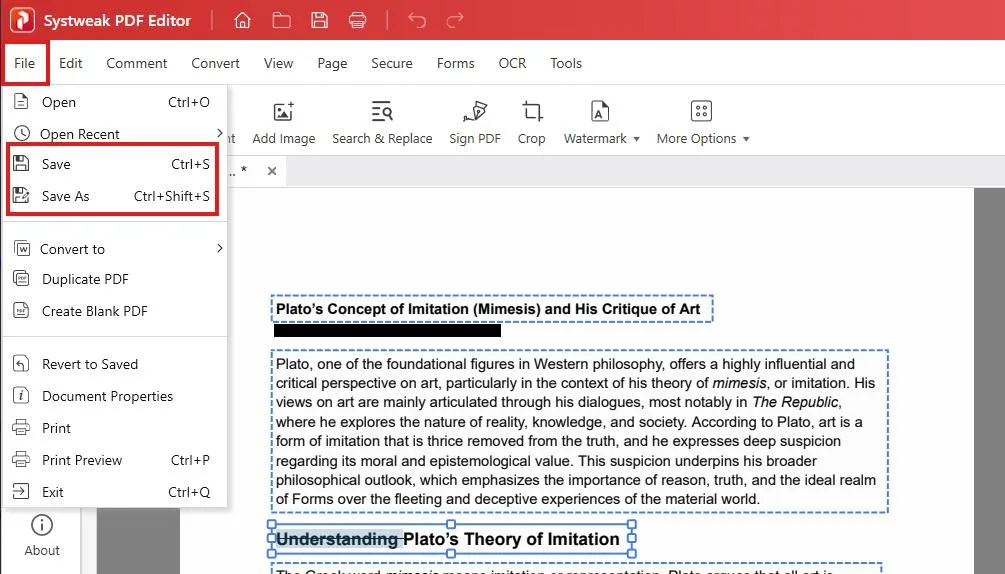Screen dimensions: 1005x574
Task: Open the Search & Replace tool
Action: pos(382,123)
